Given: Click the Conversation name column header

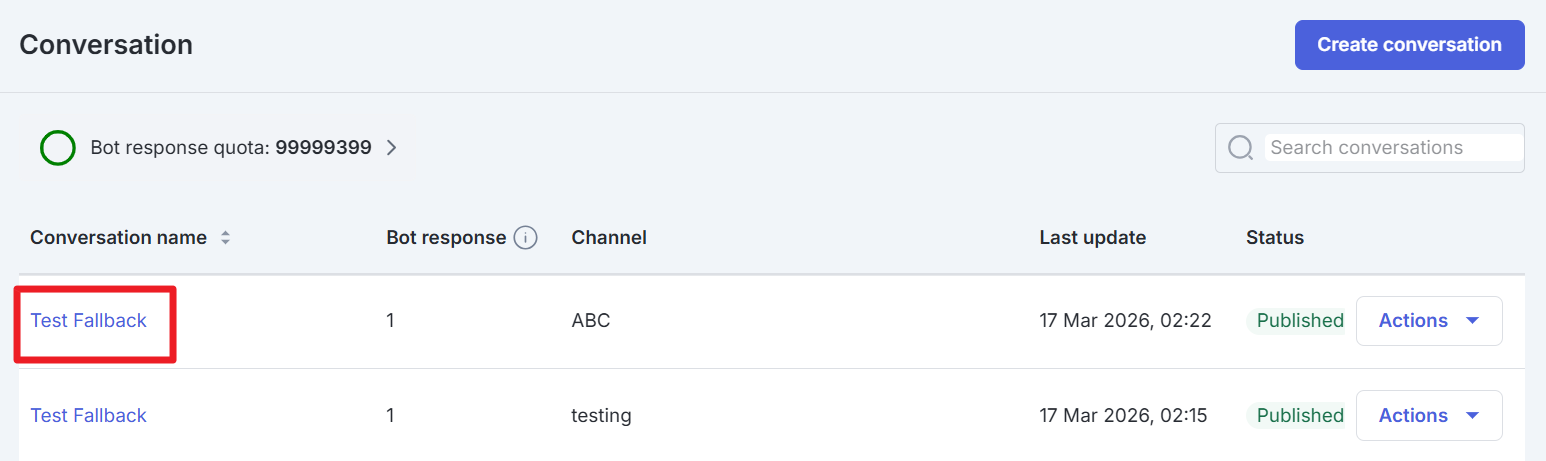Looking at the screenshot, I should click(118, 238).
